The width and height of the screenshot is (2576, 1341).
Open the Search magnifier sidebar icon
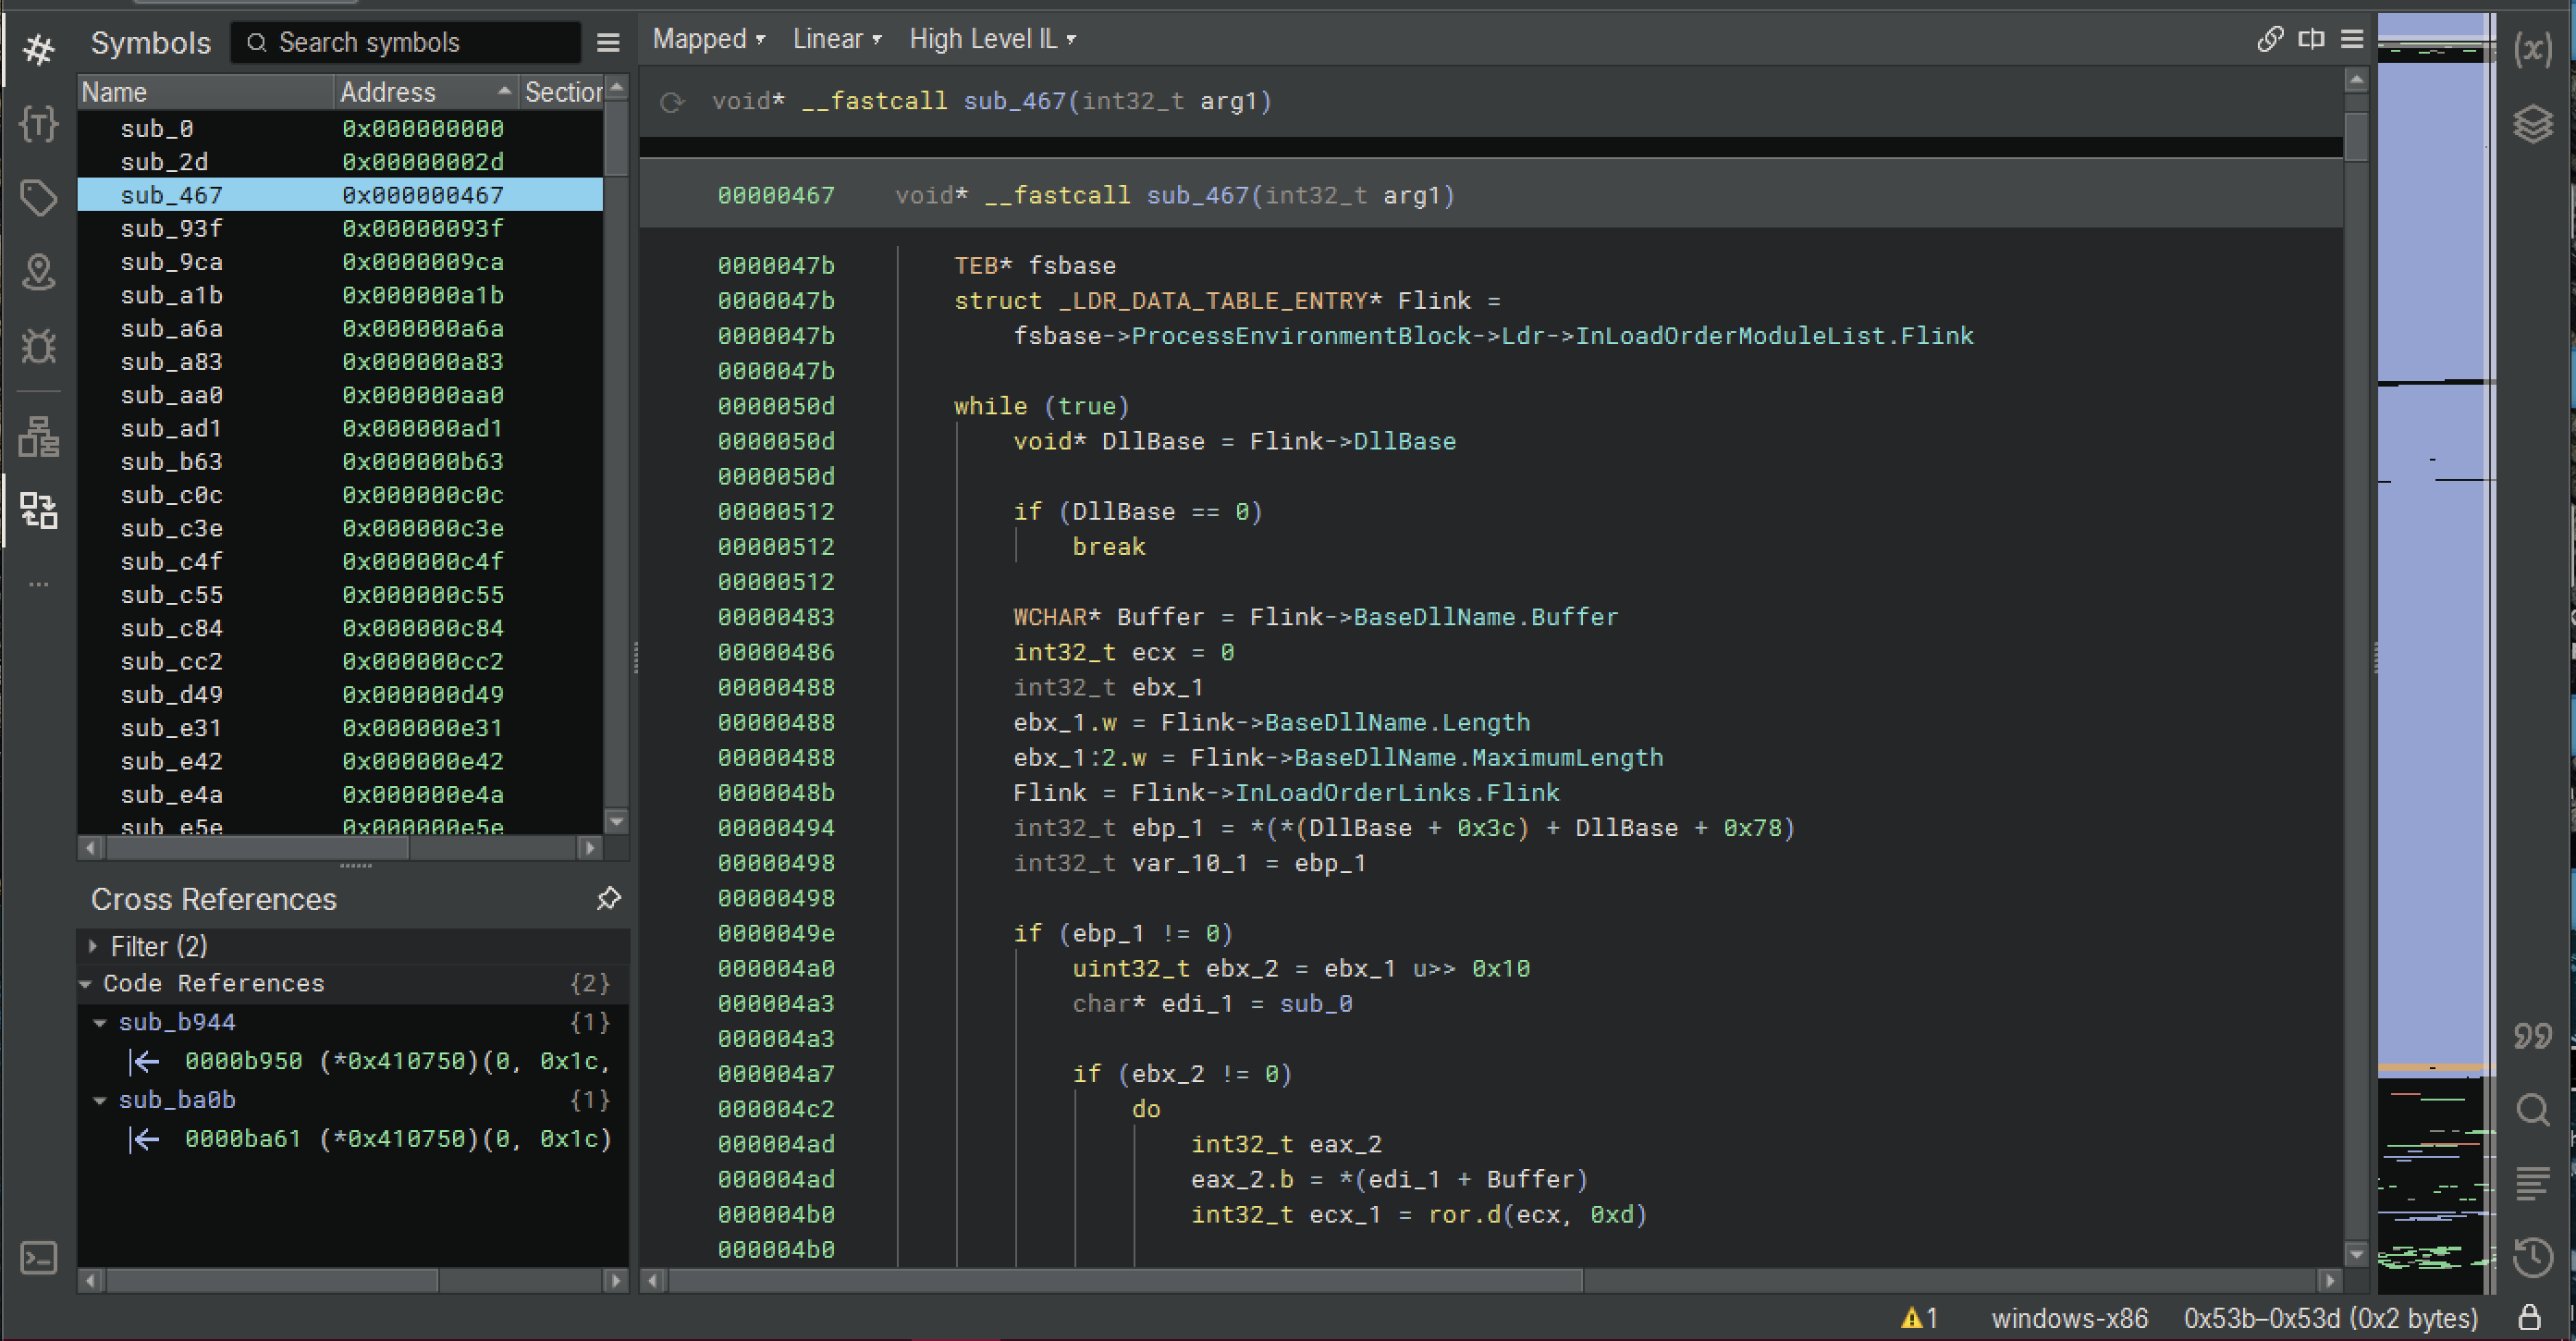2532,1110
